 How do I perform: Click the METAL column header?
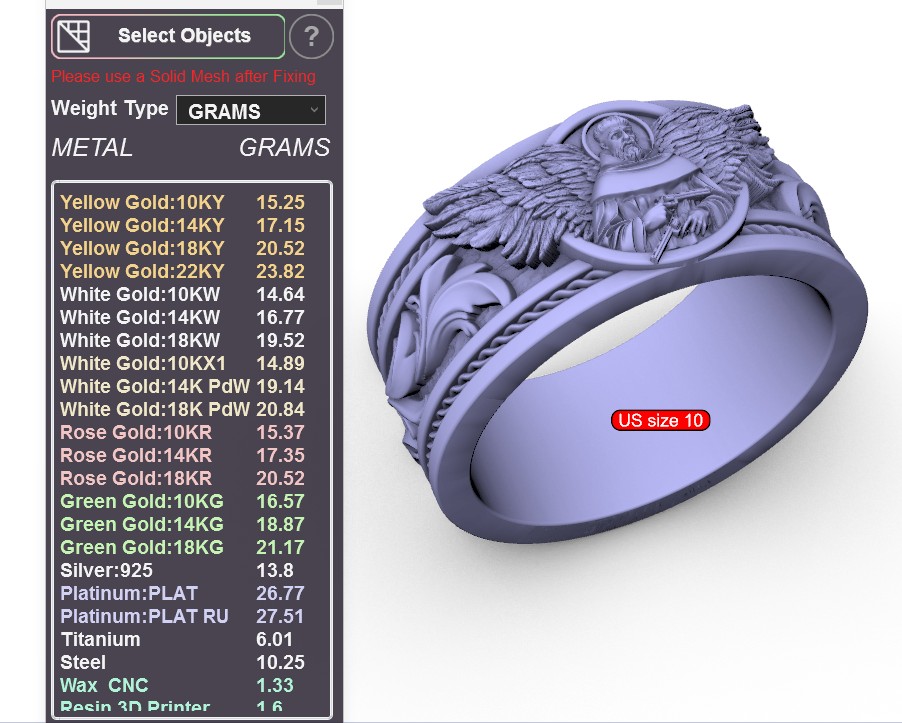[92, 148]
